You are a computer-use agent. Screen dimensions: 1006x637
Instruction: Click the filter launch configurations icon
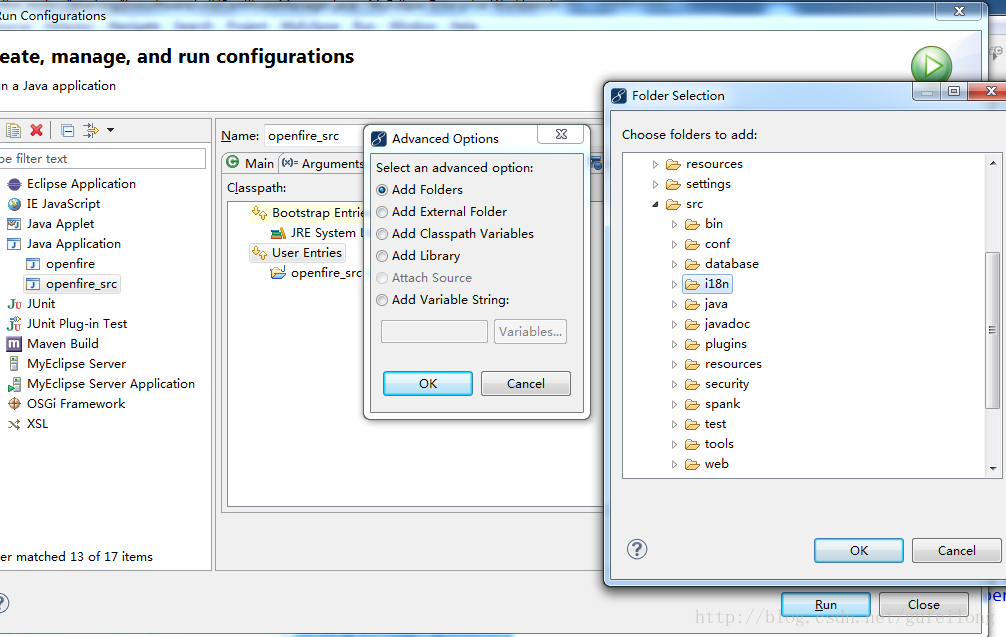91,130
